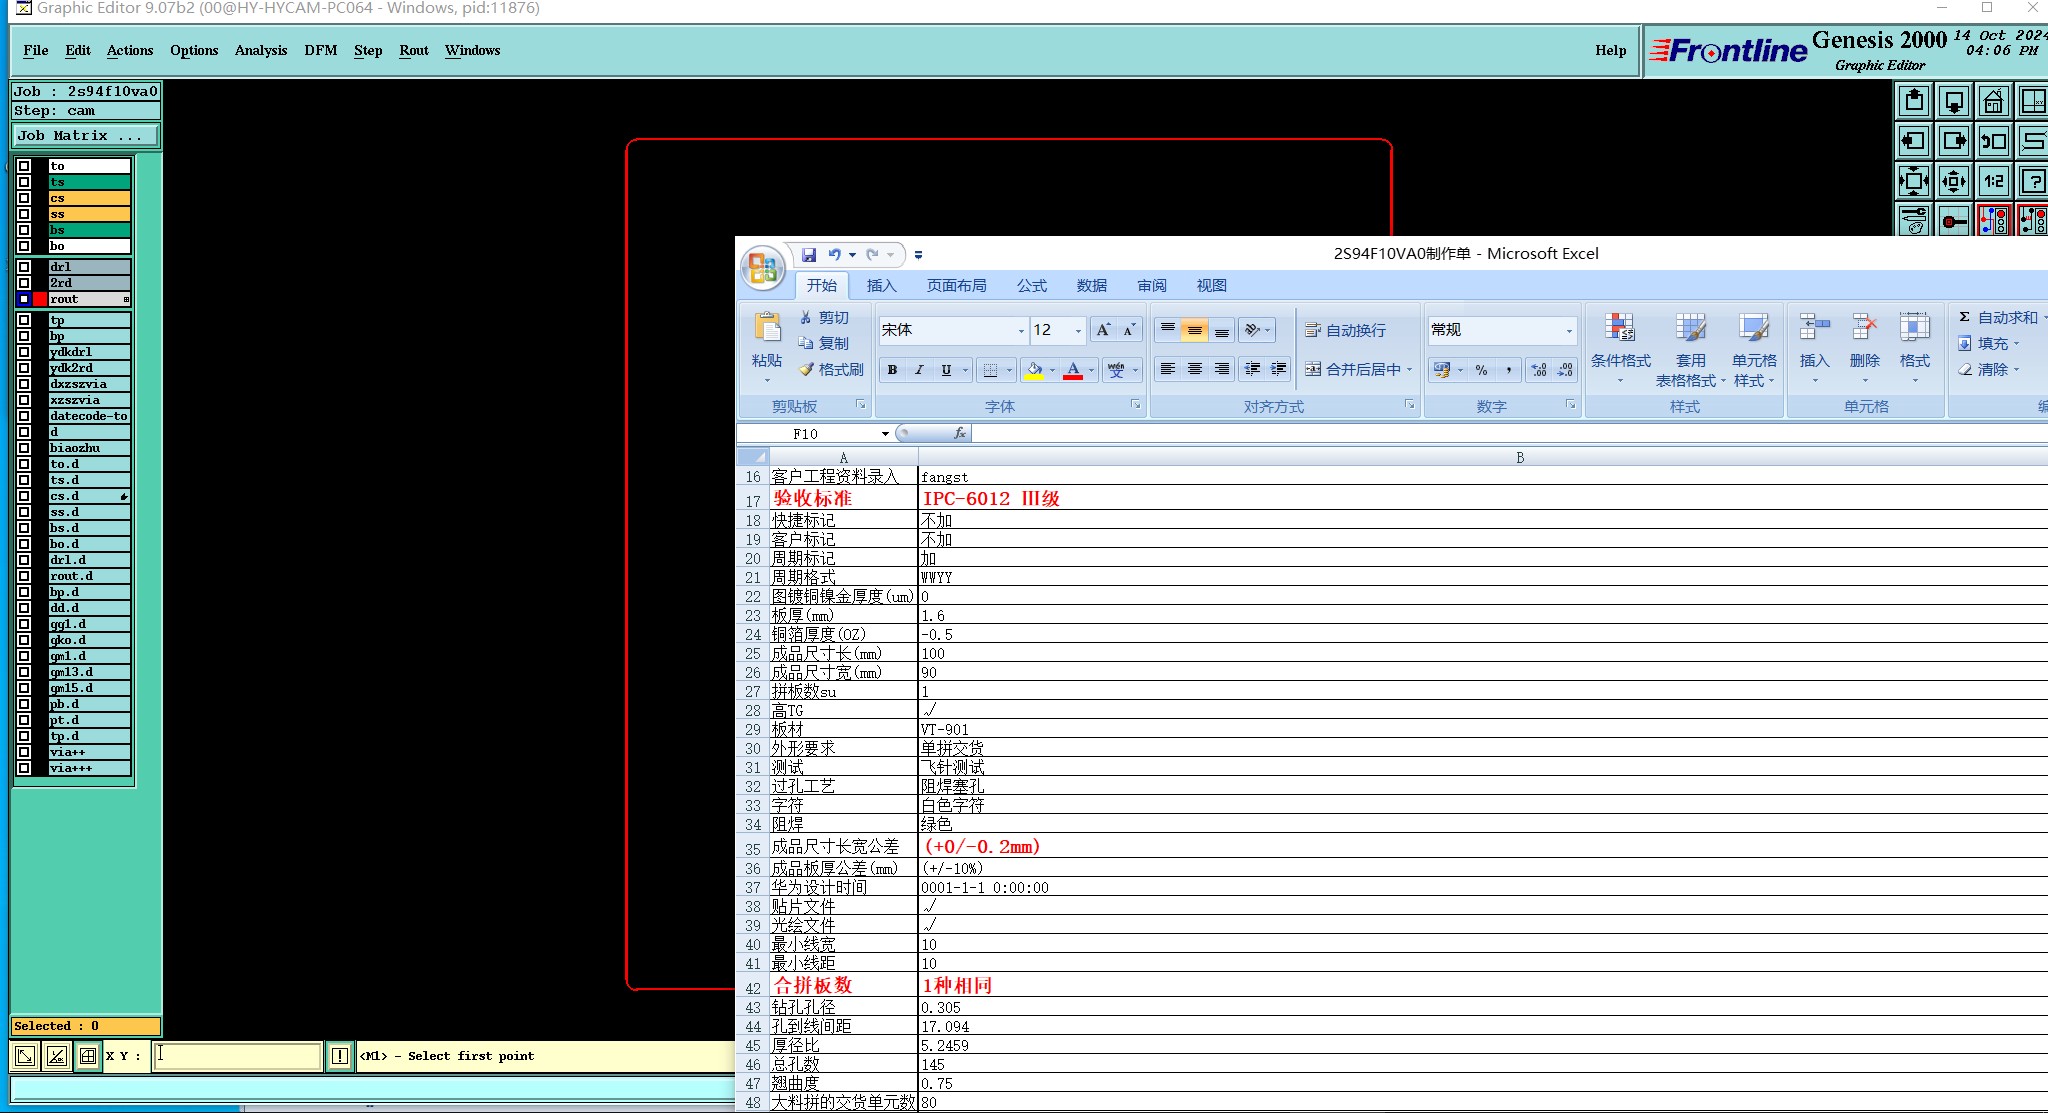Open the font size 12 dropdown
The width and height of the screenshot is (2048, 1113).
tap(1078, 331)
